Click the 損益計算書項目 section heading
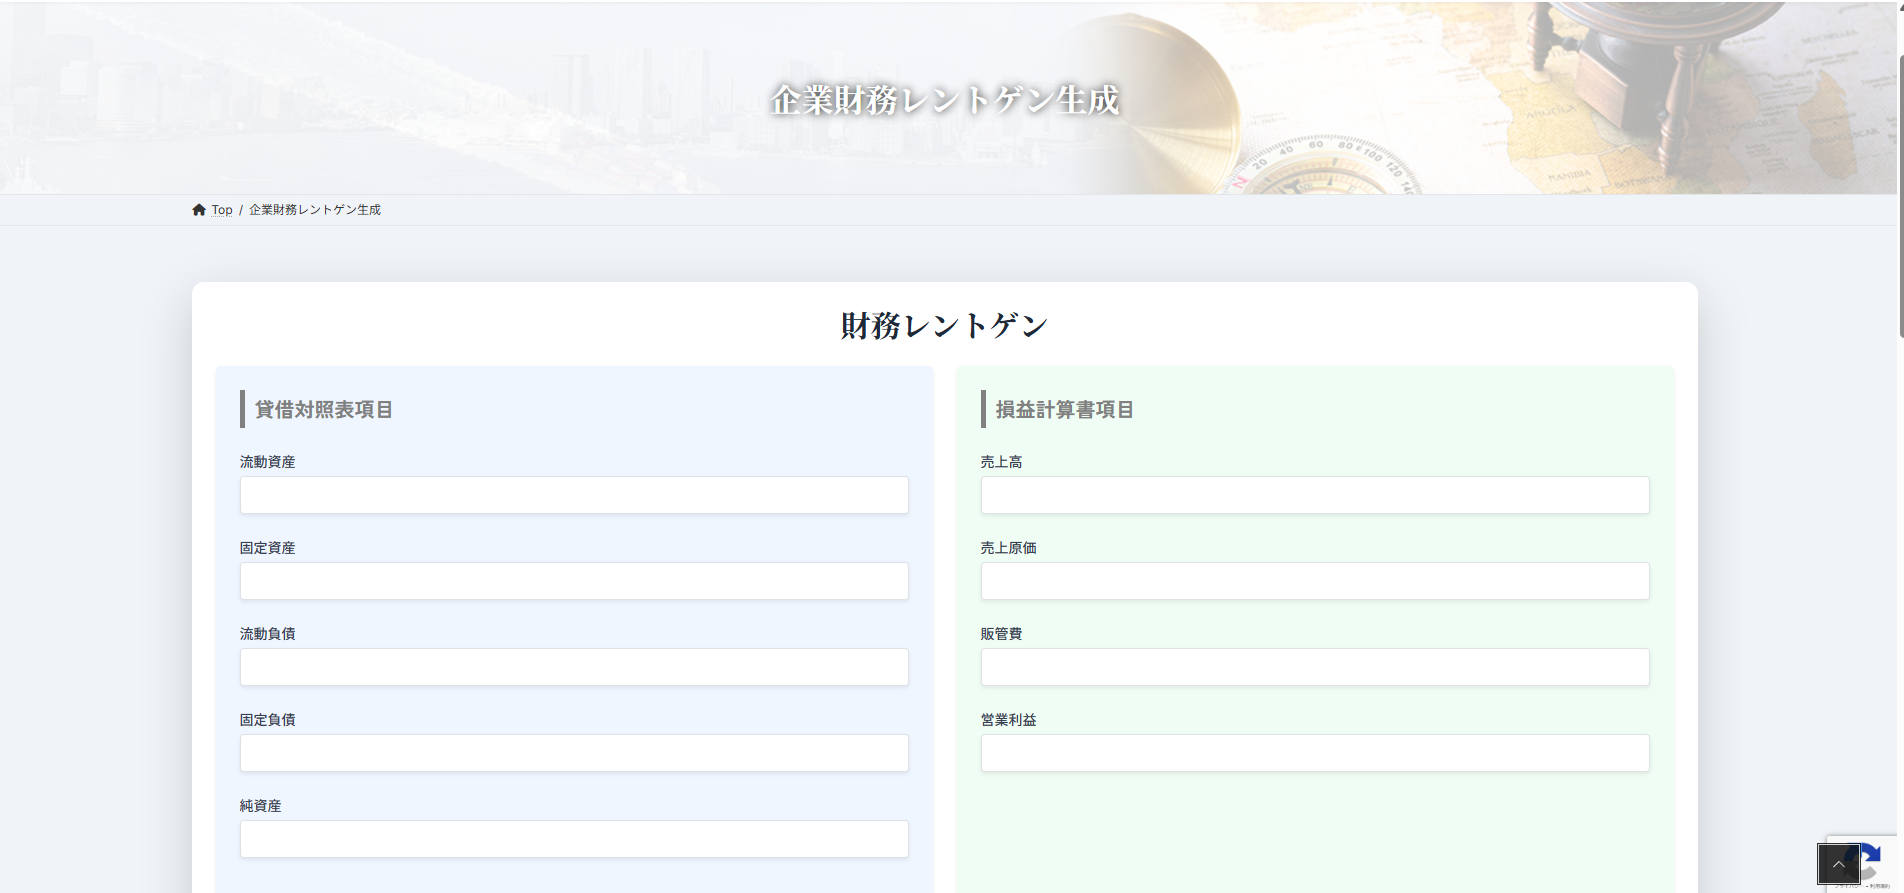The image size is (1904, 893). click(x=1064, y=410)
